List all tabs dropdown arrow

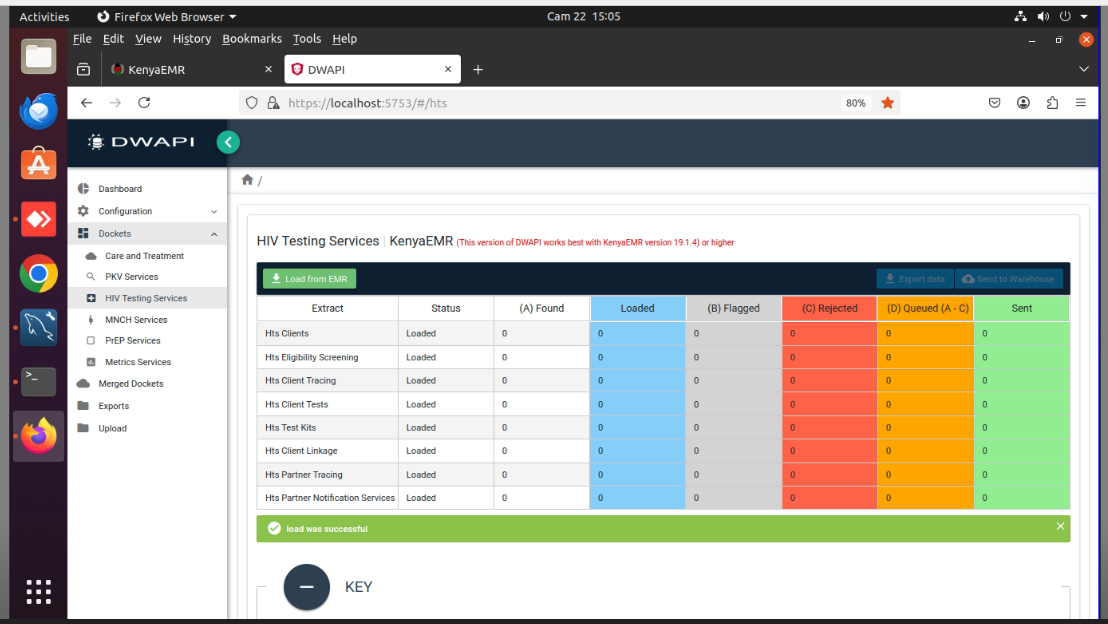(1083, 69)
